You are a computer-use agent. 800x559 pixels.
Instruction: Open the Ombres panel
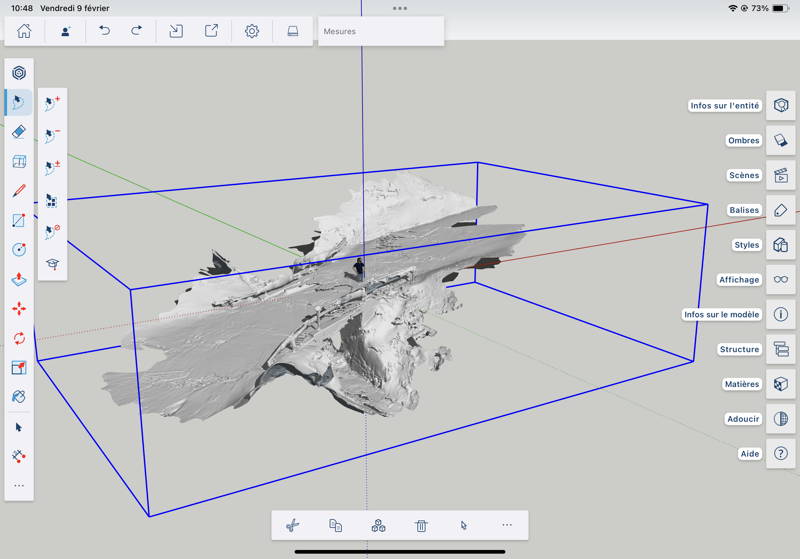pos(780,141)
